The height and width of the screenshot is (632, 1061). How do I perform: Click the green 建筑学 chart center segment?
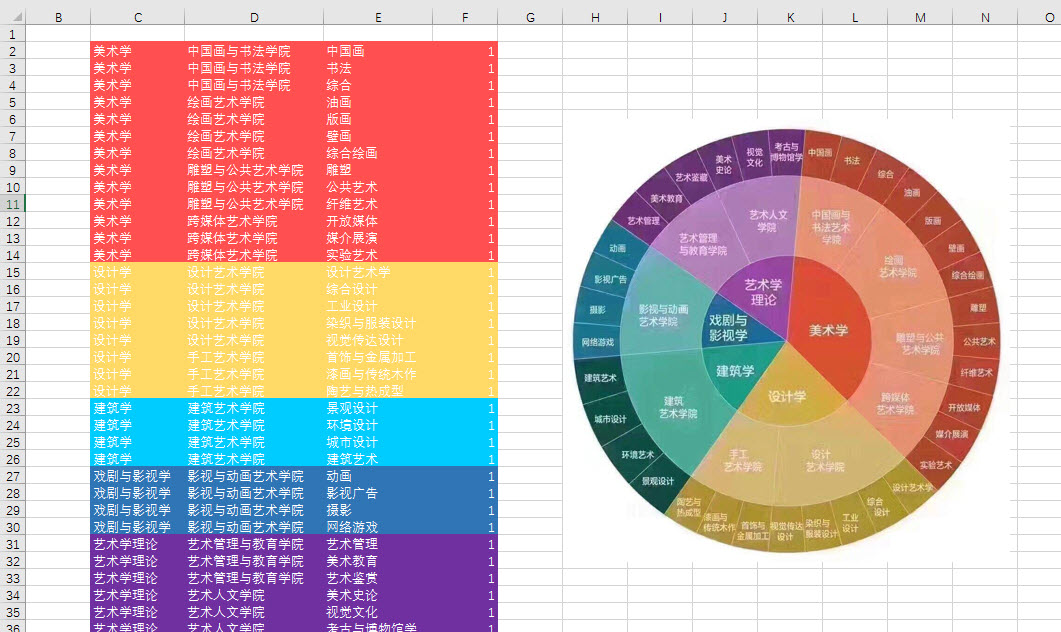735,371
